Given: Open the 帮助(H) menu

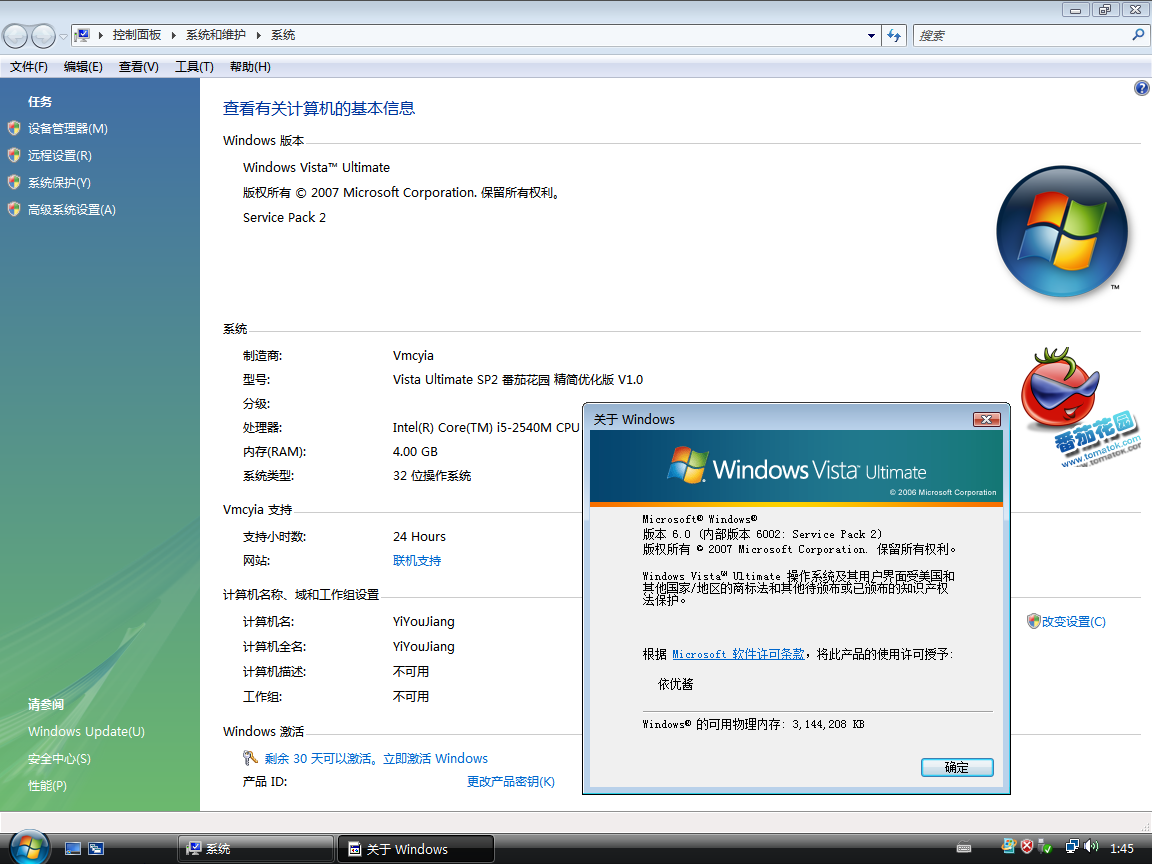Looking at the screenshot, I should click(250, 67).
